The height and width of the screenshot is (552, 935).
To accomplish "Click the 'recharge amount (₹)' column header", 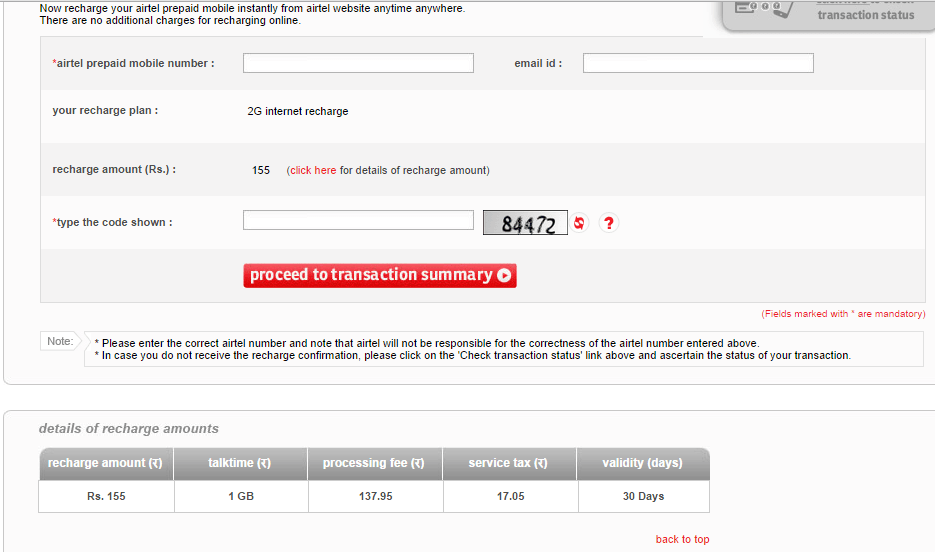I will 106,463.
